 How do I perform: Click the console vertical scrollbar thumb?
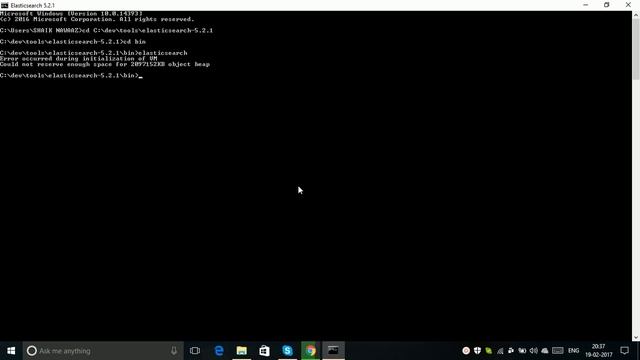(x=636, y=48)
